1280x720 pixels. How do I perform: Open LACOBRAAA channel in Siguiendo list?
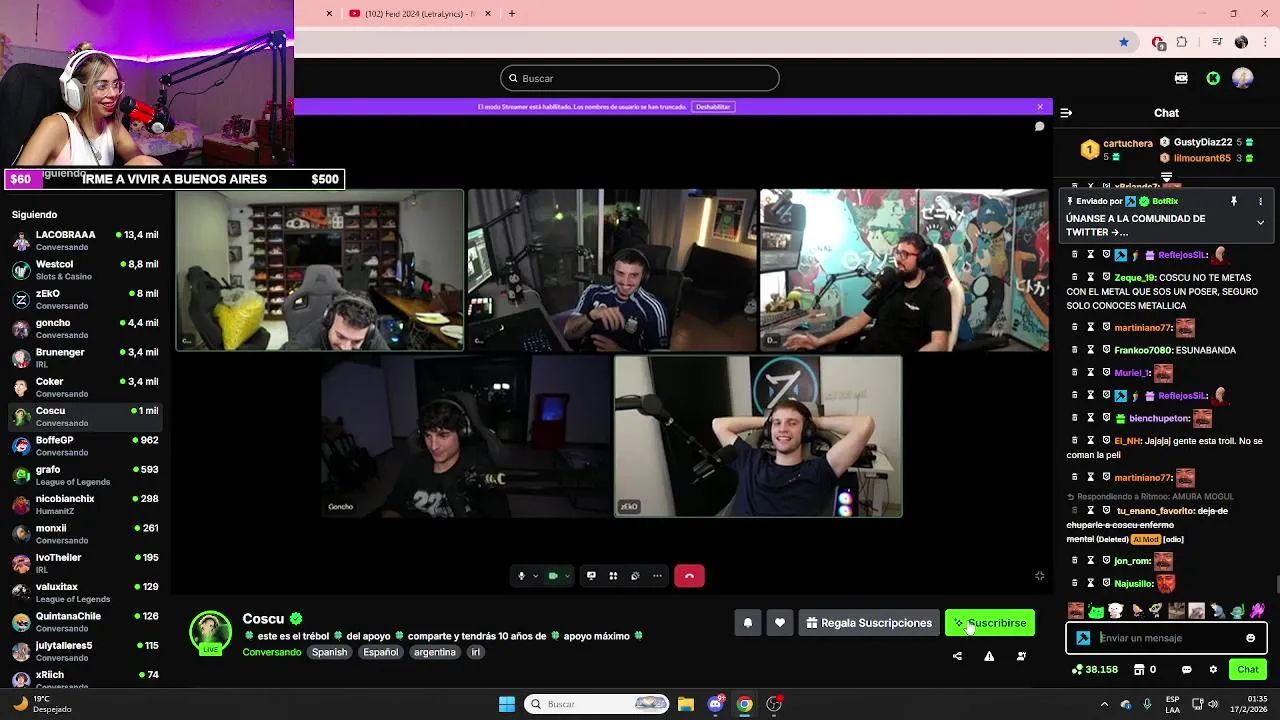(85, 241)
